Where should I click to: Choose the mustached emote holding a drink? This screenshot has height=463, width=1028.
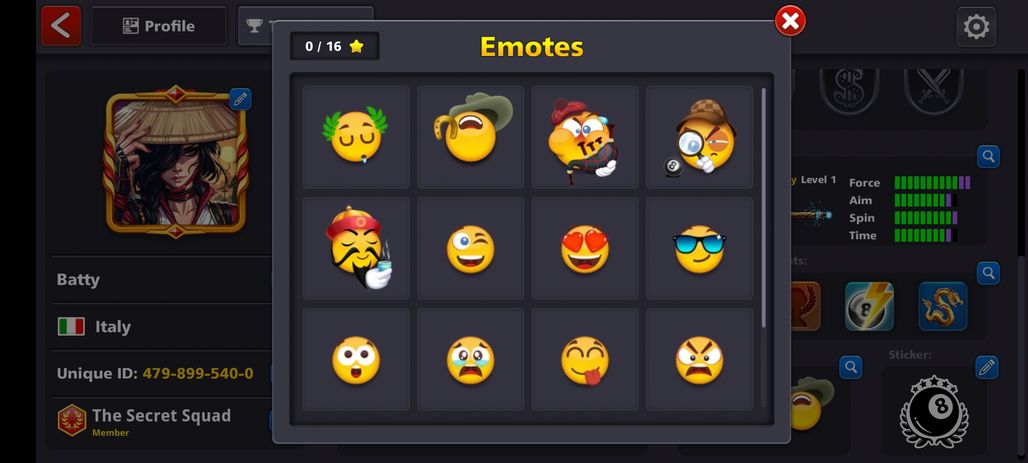pyautogui.click(x=356, y=249)
